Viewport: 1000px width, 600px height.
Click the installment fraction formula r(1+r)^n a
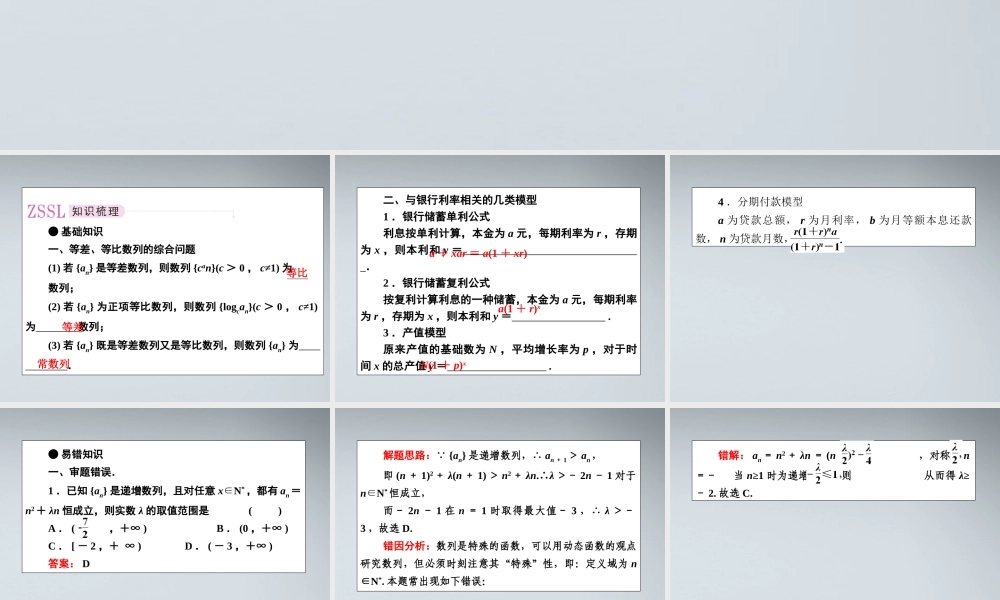click(816, 239)
